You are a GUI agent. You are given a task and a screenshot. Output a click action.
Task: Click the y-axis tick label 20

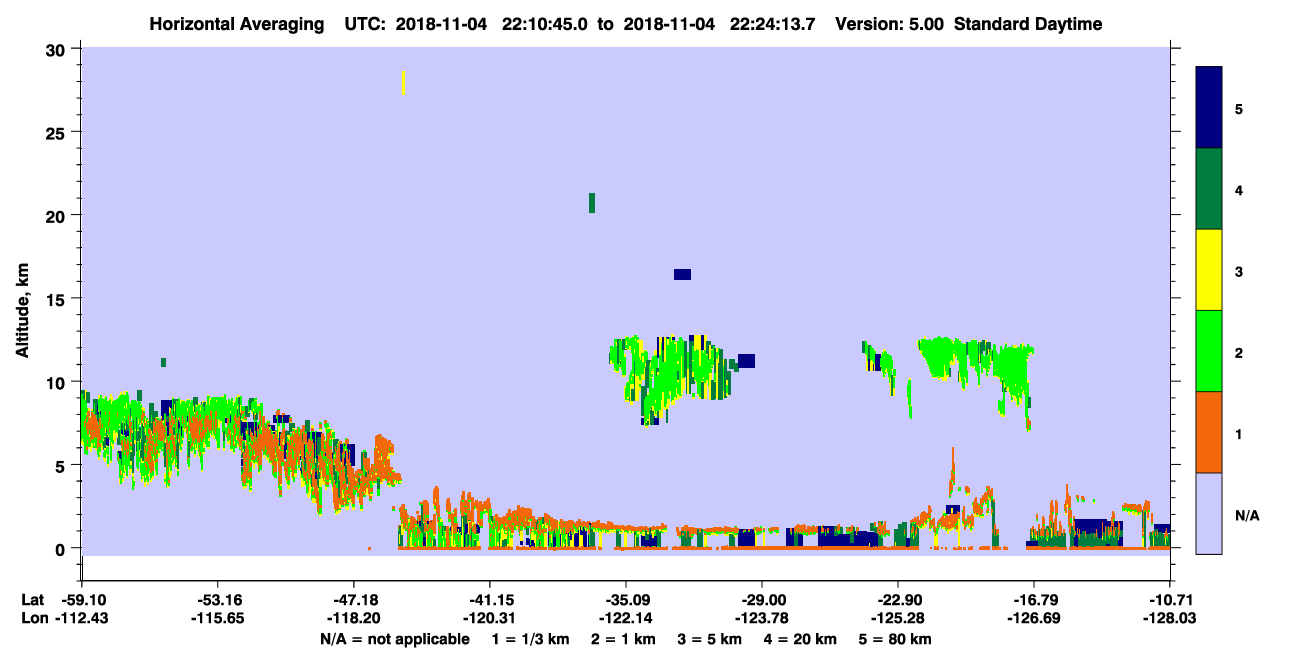58,216
